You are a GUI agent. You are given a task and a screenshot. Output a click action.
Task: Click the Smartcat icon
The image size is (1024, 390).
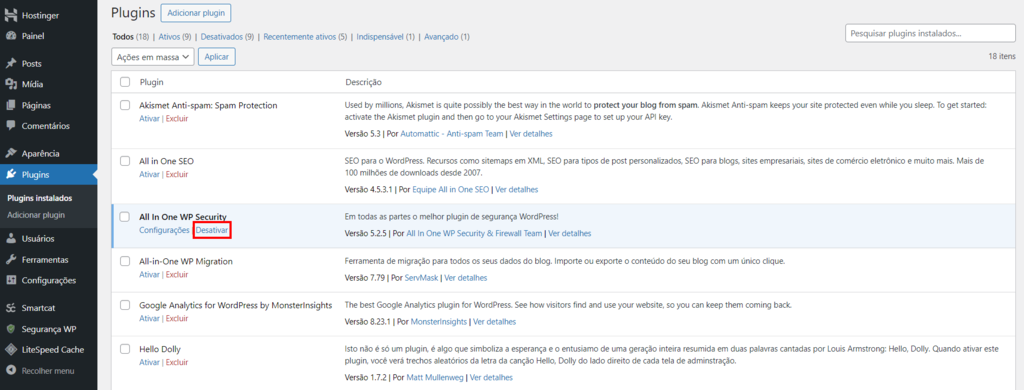click(x=10, y=308)
